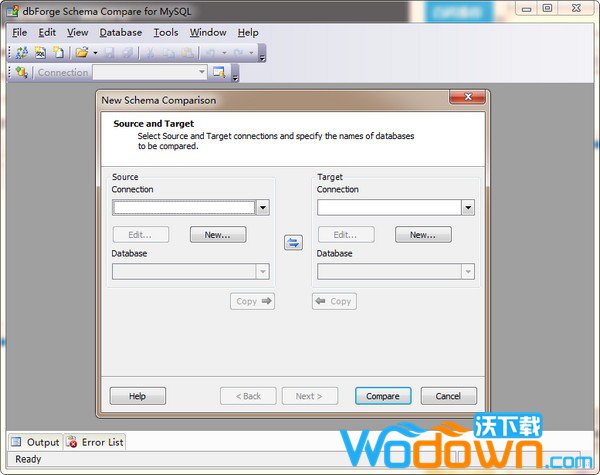The height and width of the screenshot is (475, 600).
Task: Expand the Source Connection dropdown arrow
Action: (263, 207)
